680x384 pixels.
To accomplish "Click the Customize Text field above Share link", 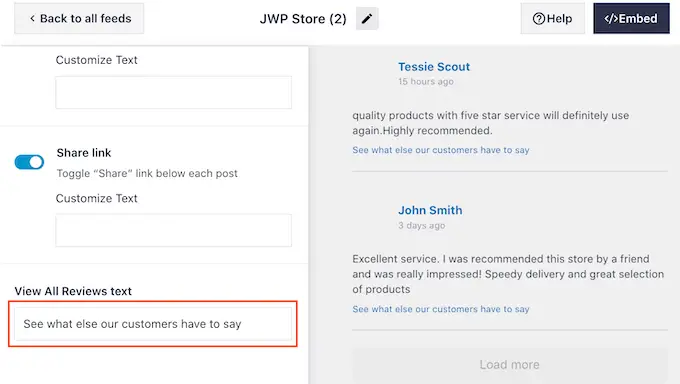I will [x=173, y=92].
